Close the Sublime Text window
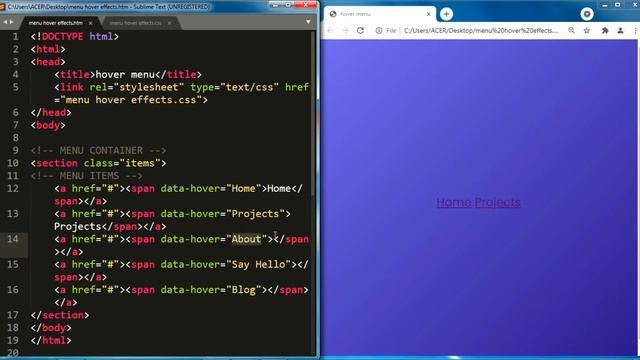 tap(305, 5)
